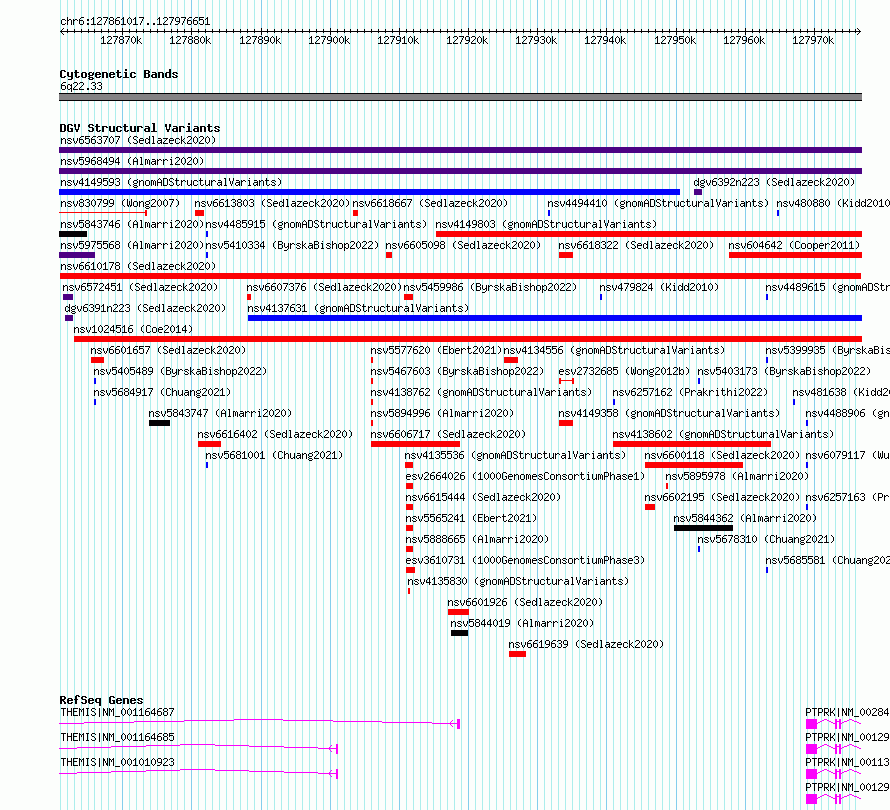Viewport: 890px width, 810px height.
Task: Open esv3610731 (1000GenomesConsortiumPhase3) variant
Action: (x=526, y=560)
